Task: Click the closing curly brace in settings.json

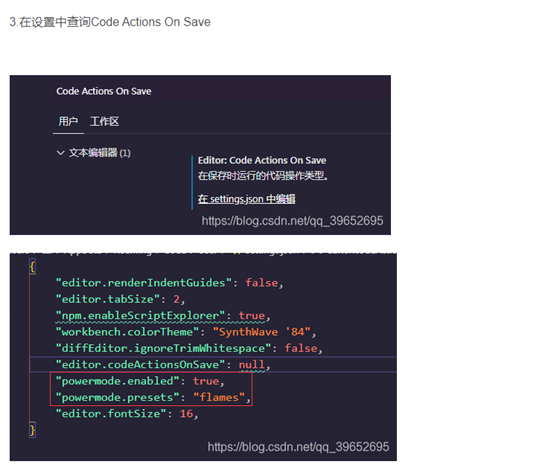Action: pos(32,430)
